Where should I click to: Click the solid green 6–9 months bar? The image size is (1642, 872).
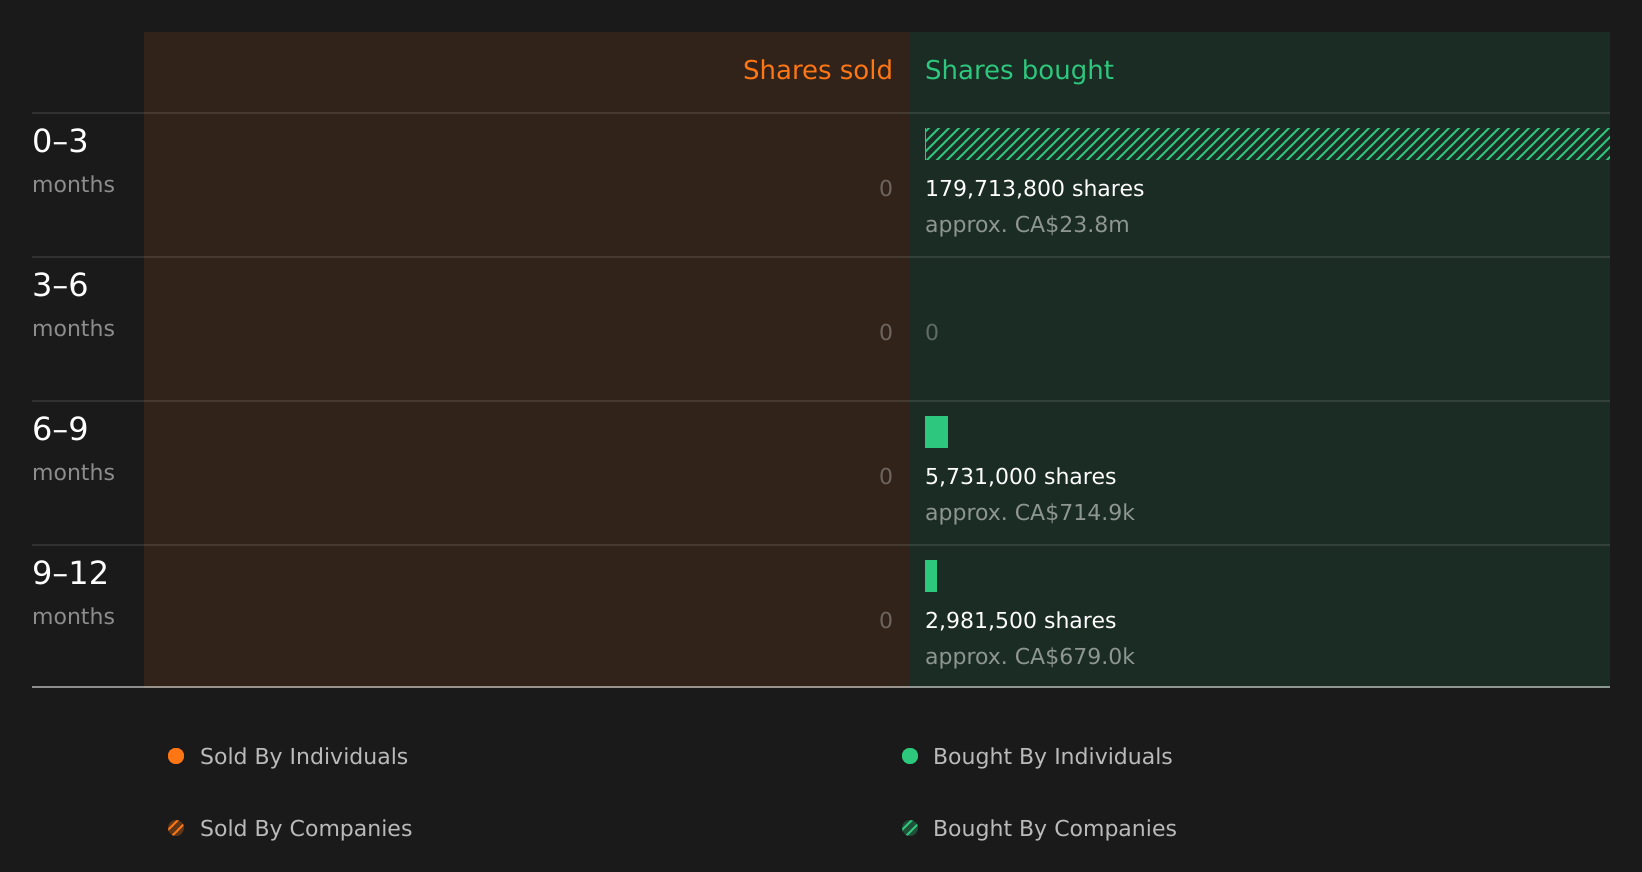(x=936, y=432)
